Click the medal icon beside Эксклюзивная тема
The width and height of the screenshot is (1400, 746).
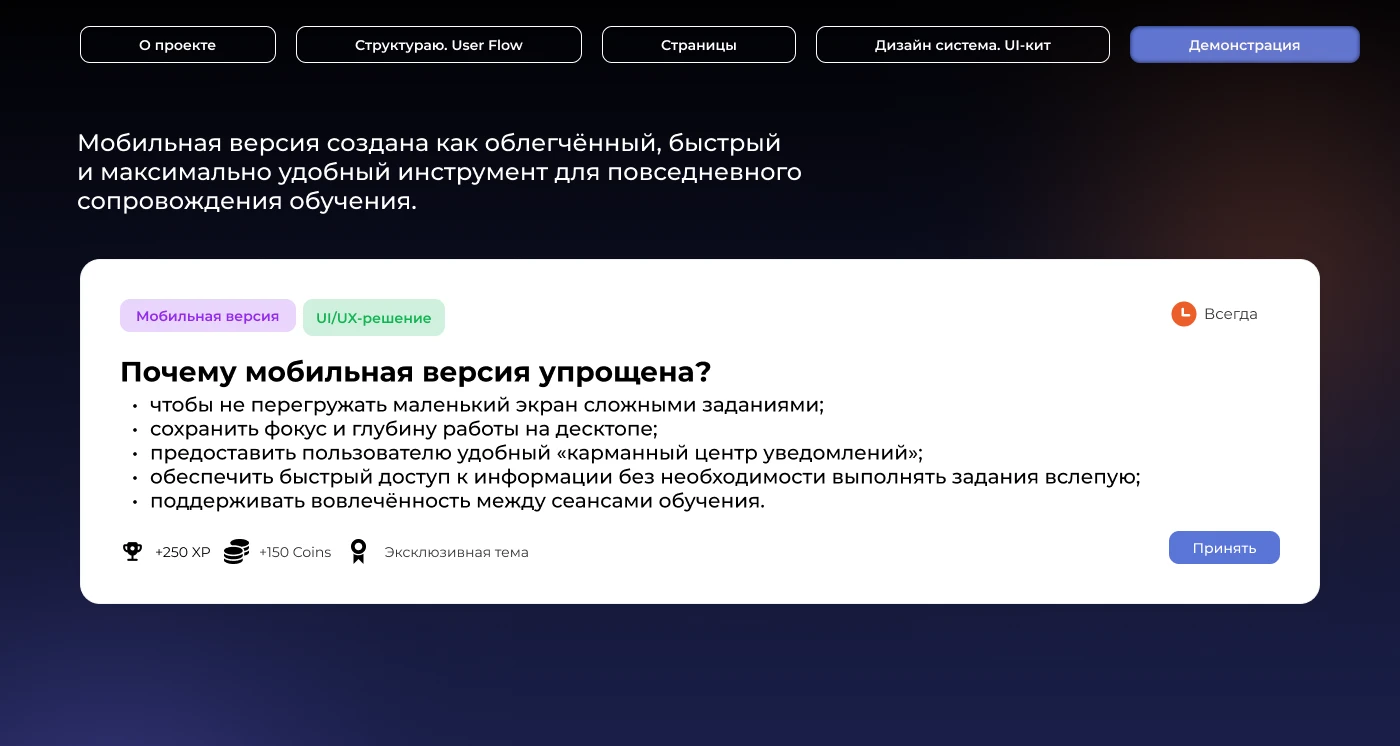point(358,551)
